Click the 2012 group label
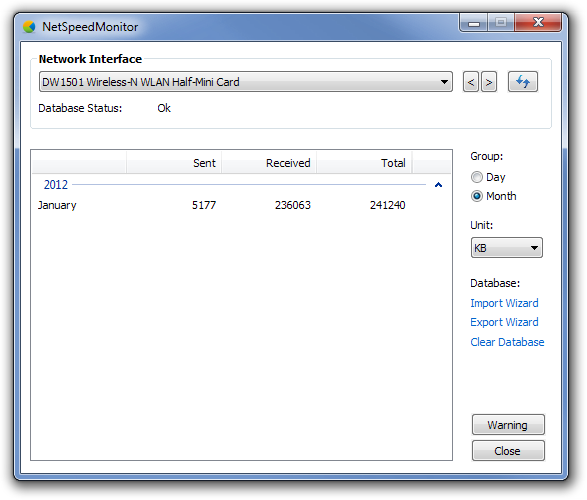Viewport: 587px width, 500px height. pos(56,185)
